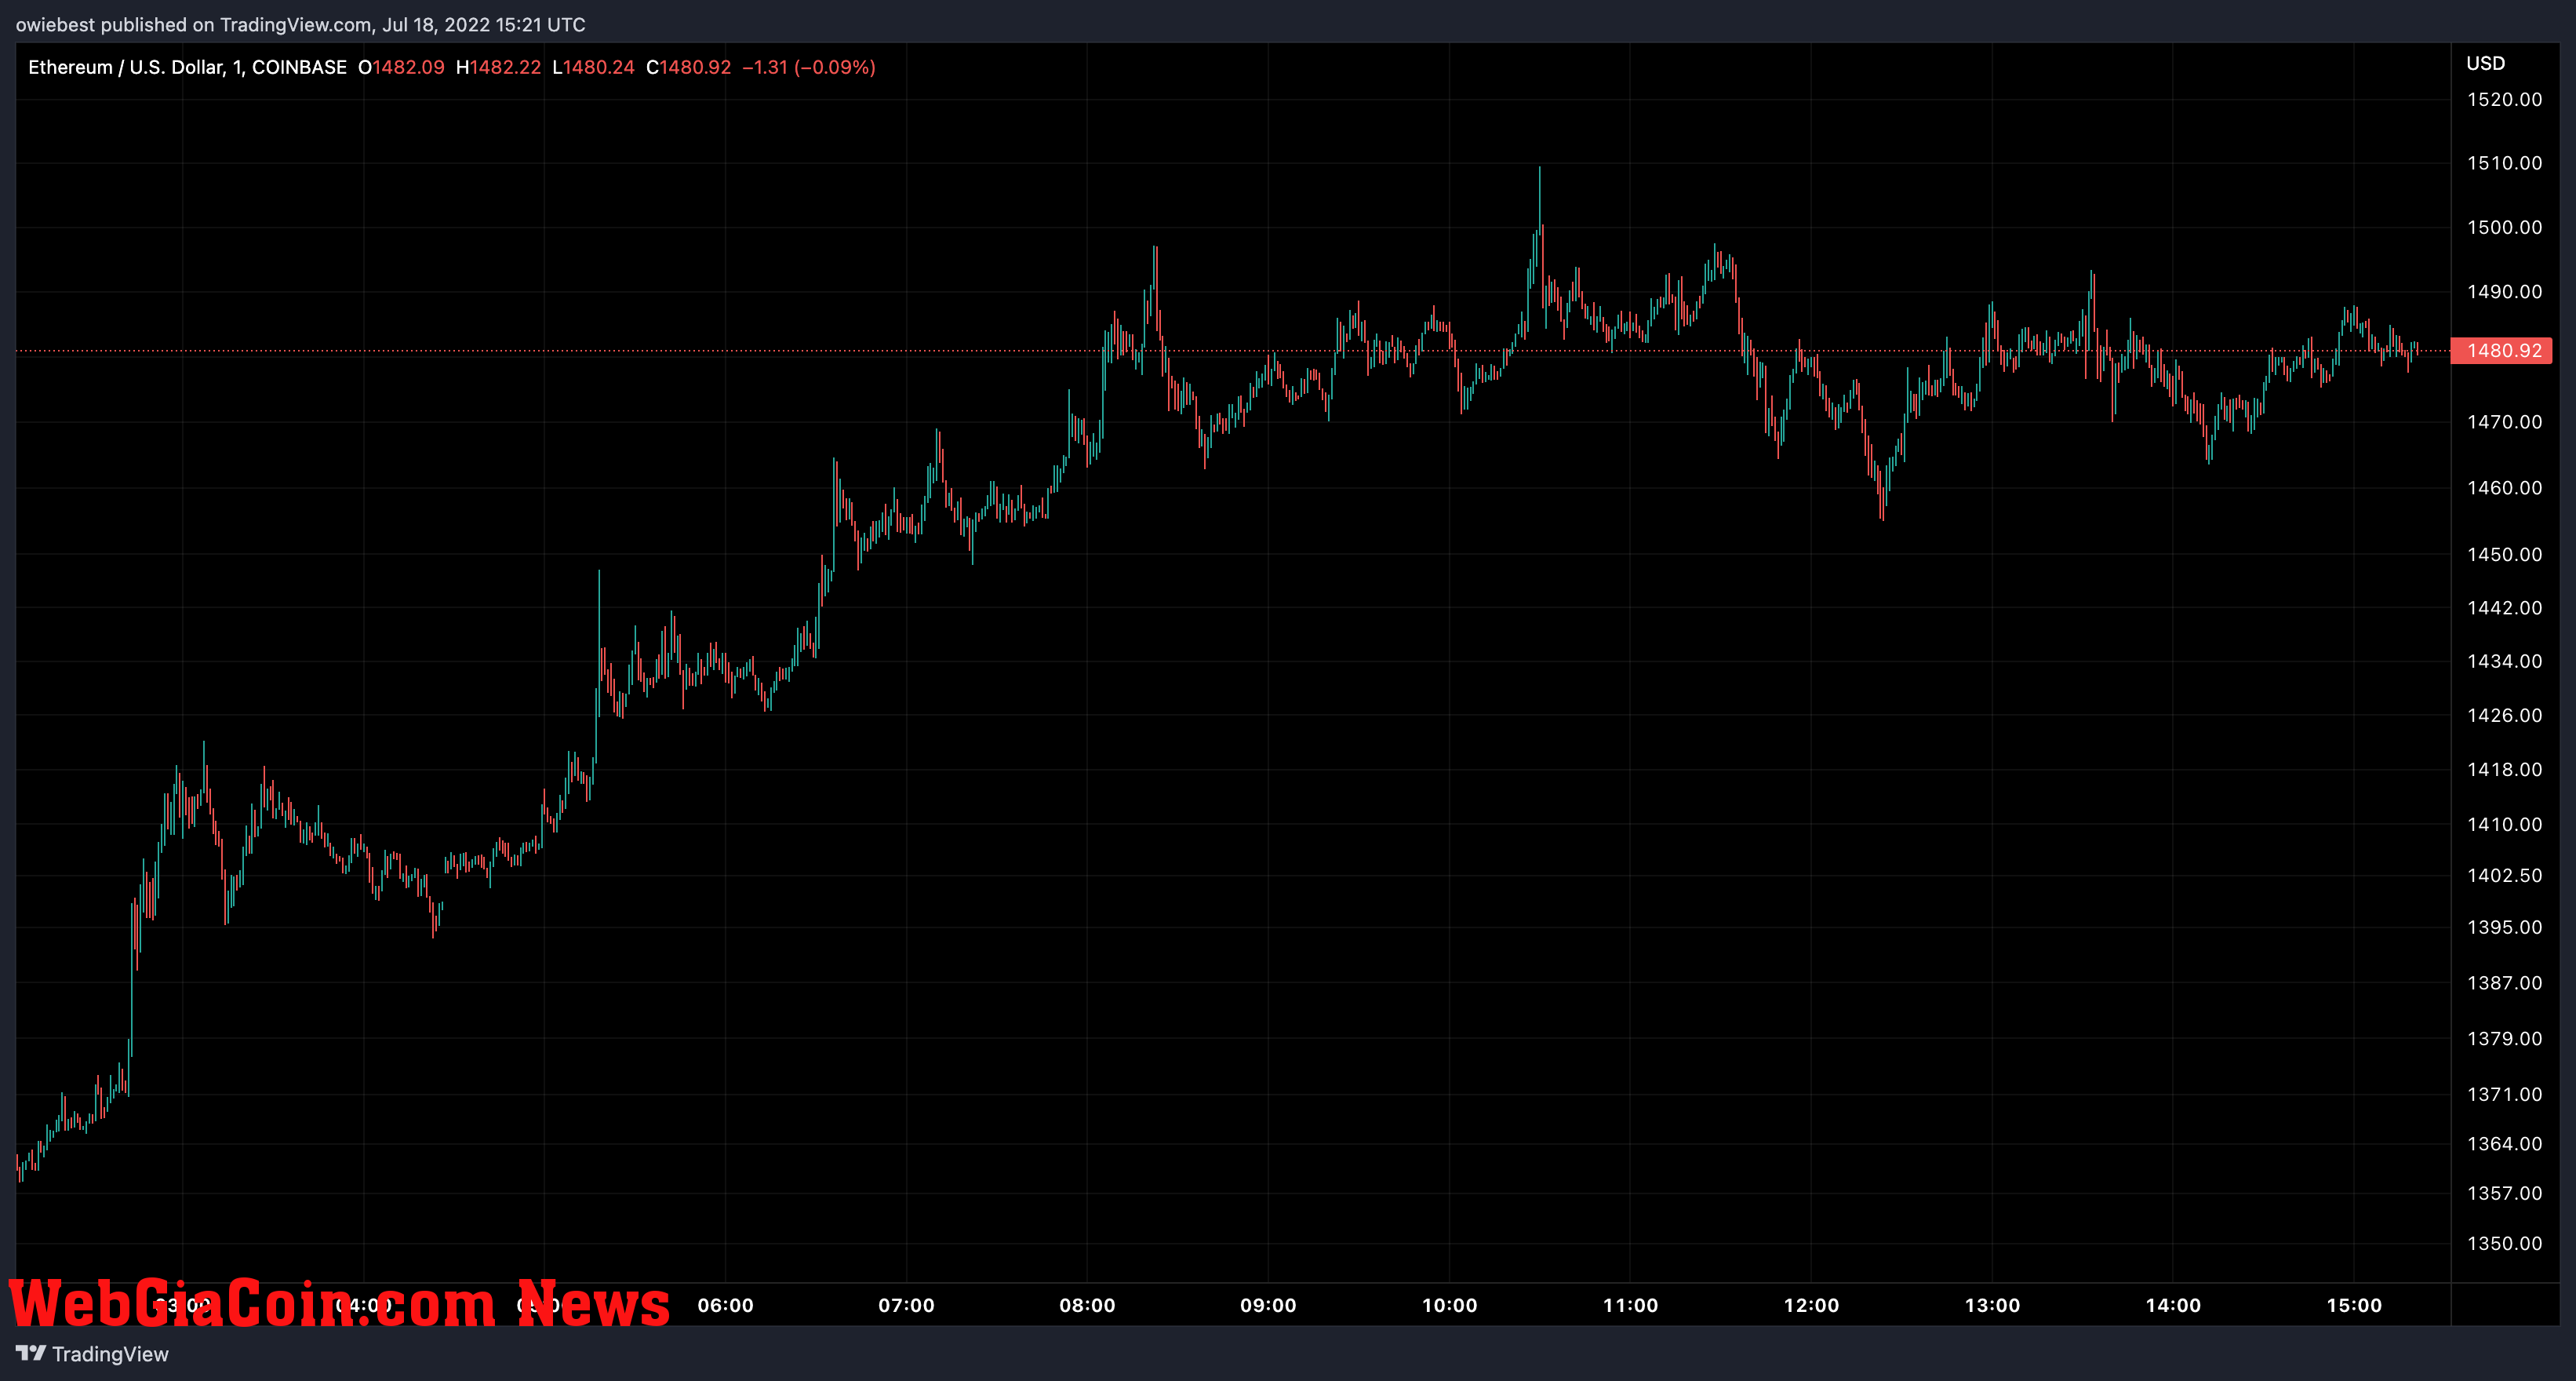The height and width of the screenshot is (1381, 2576).
Task: Click the 1434.00 price axis label
Action: (2504, 661)
